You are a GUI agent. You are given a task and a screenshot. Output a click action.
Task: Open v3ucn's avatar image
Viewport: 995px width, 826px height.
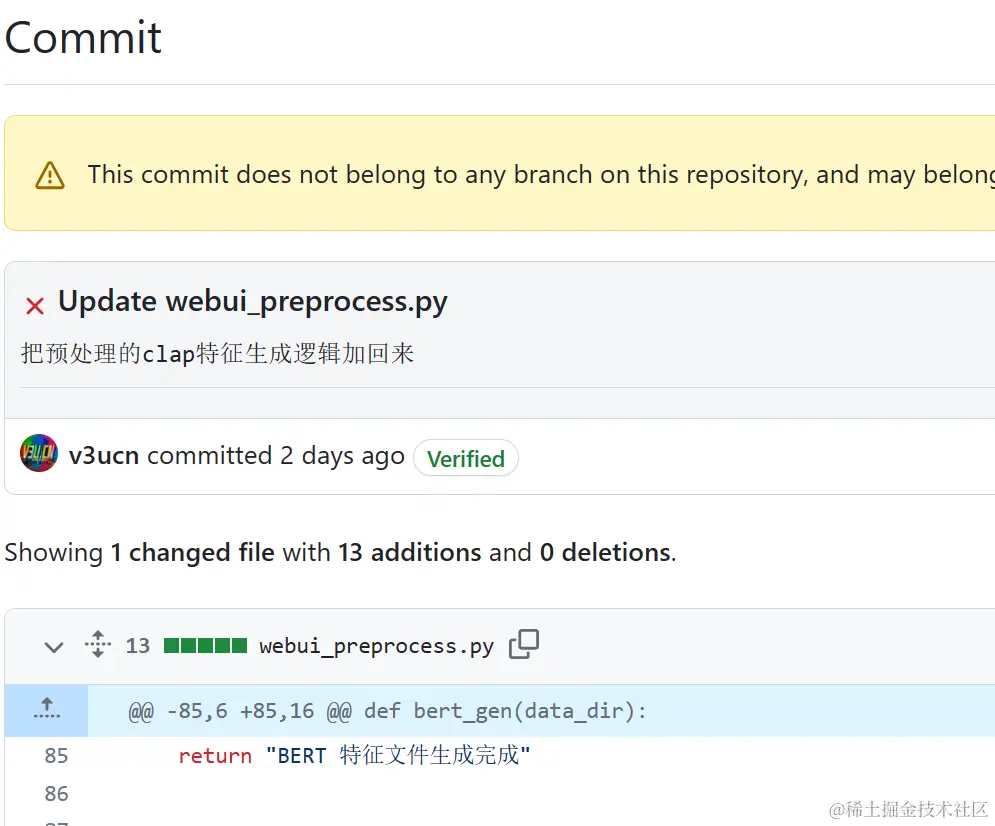point(39,454)
